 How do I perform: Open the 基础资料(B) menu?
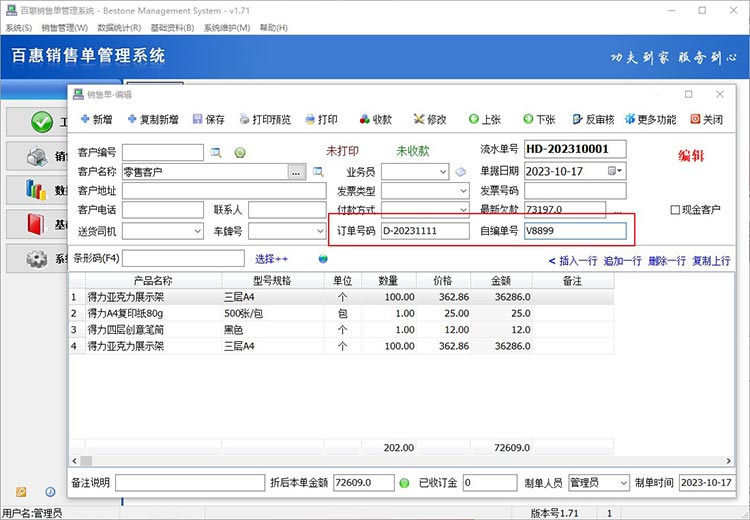click(x=172, y=28)
